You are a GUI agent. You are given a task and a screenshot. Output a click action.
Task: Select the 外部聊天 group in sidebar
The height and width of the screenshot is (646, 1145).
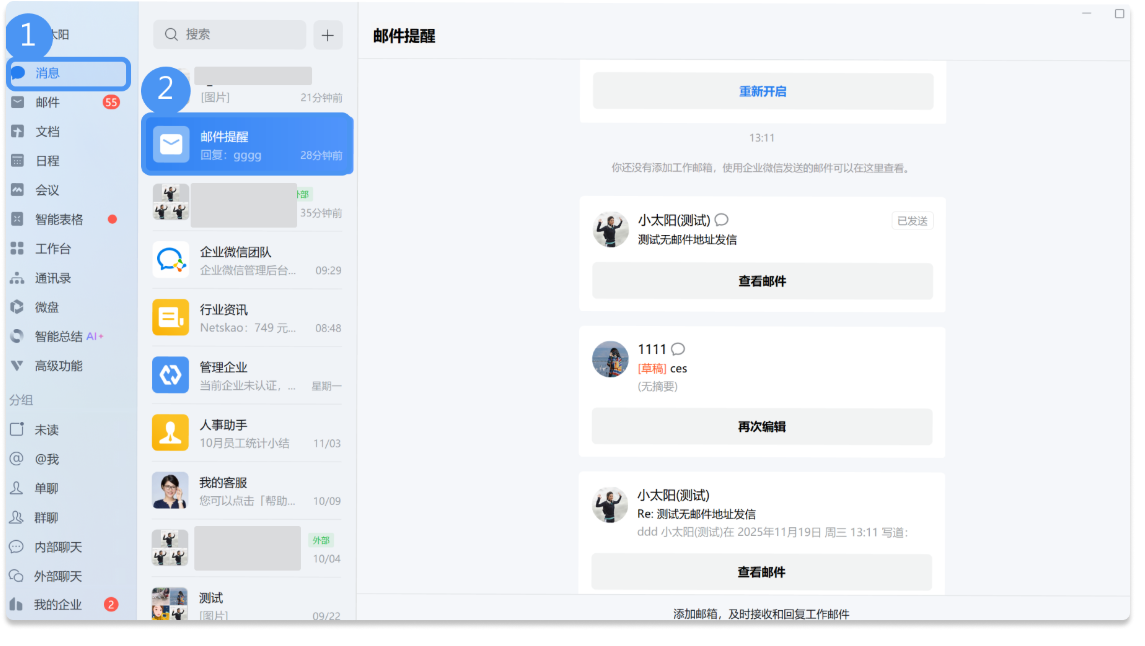tap(50, 575)
